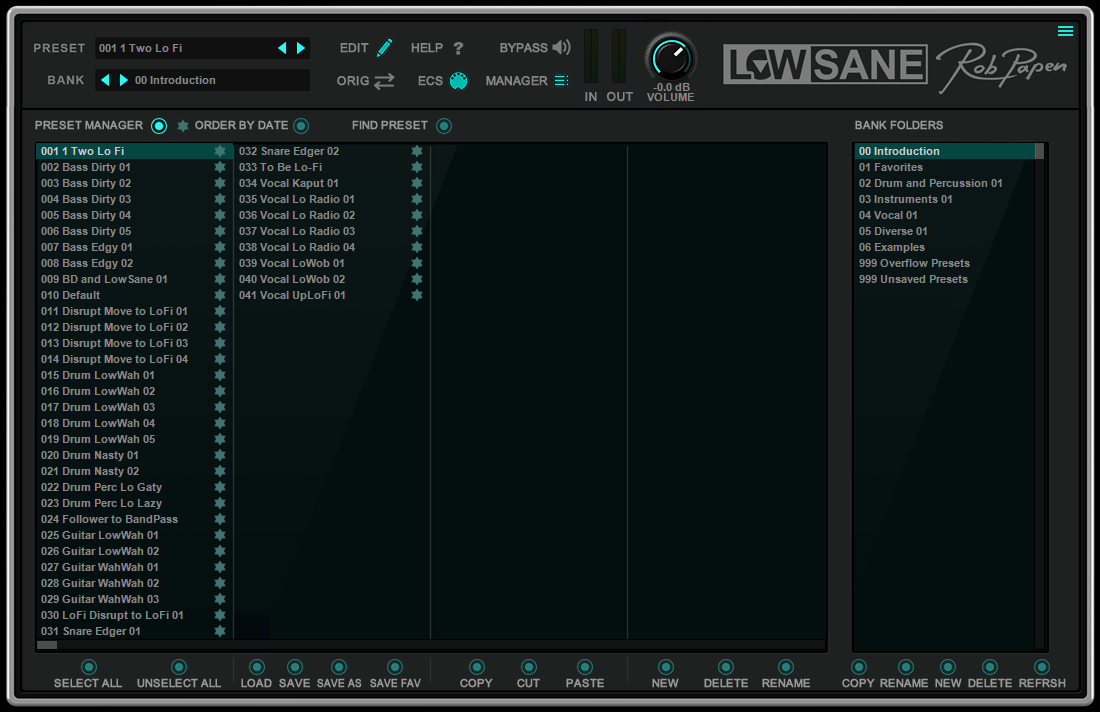Click the horizontal scrollbar below the preset list
The width and height of the screenshot is (1100, 712).
(47, 645)
